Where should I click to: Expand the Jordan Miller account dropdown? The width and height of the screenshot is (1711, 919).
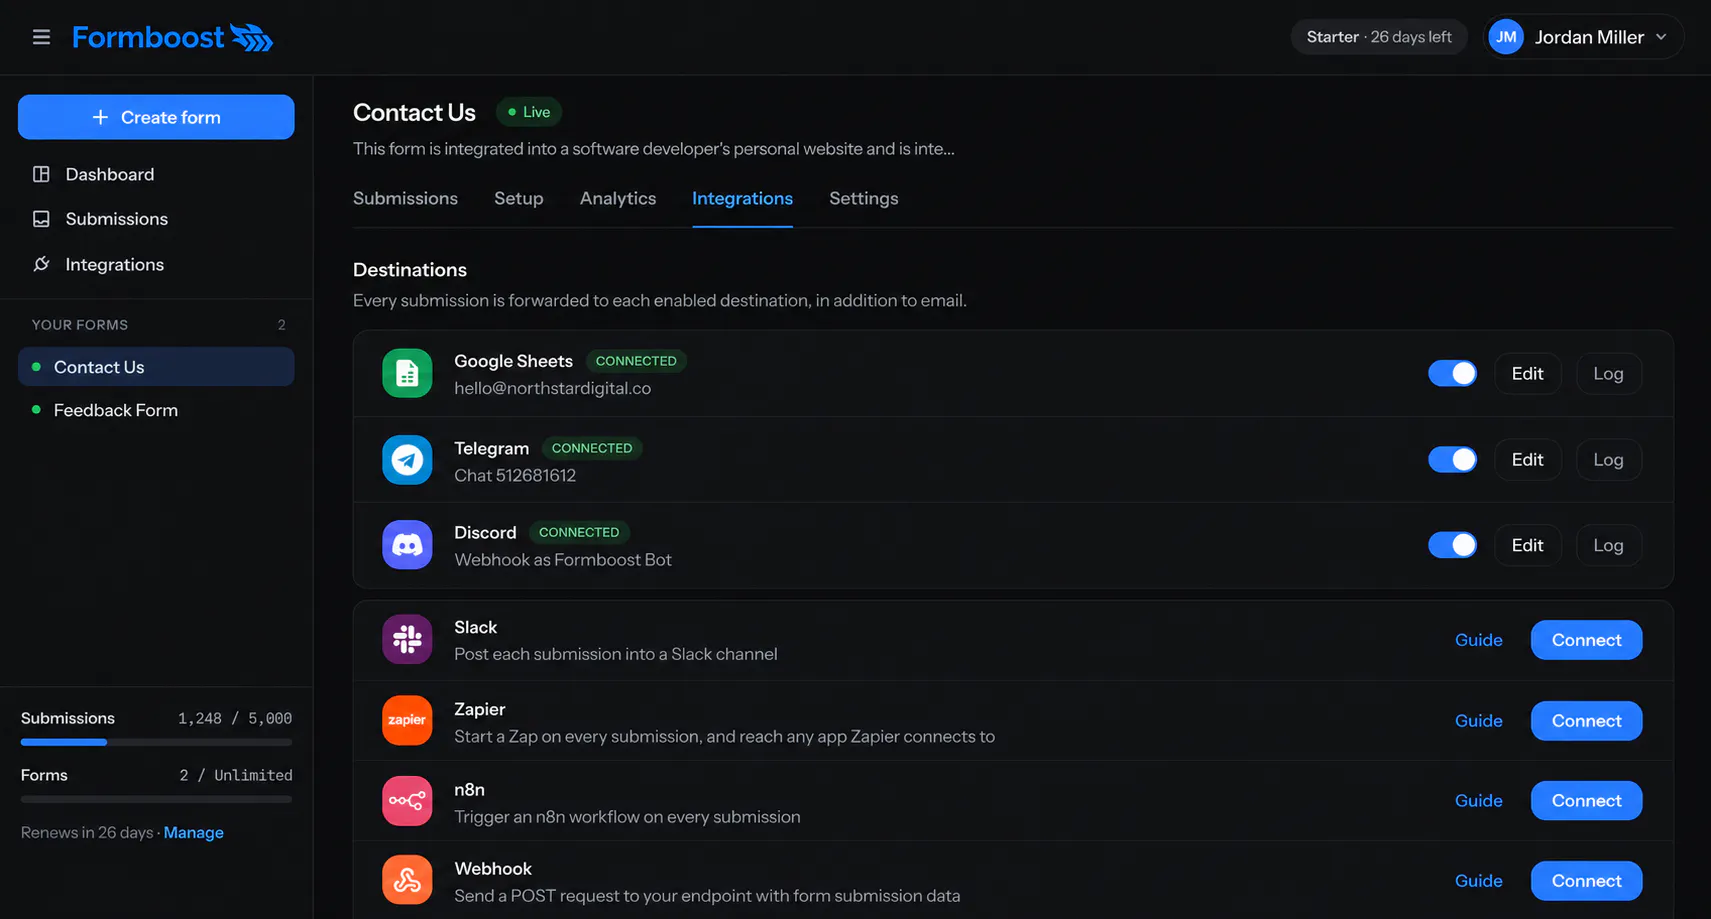[x=1583, y=37]
